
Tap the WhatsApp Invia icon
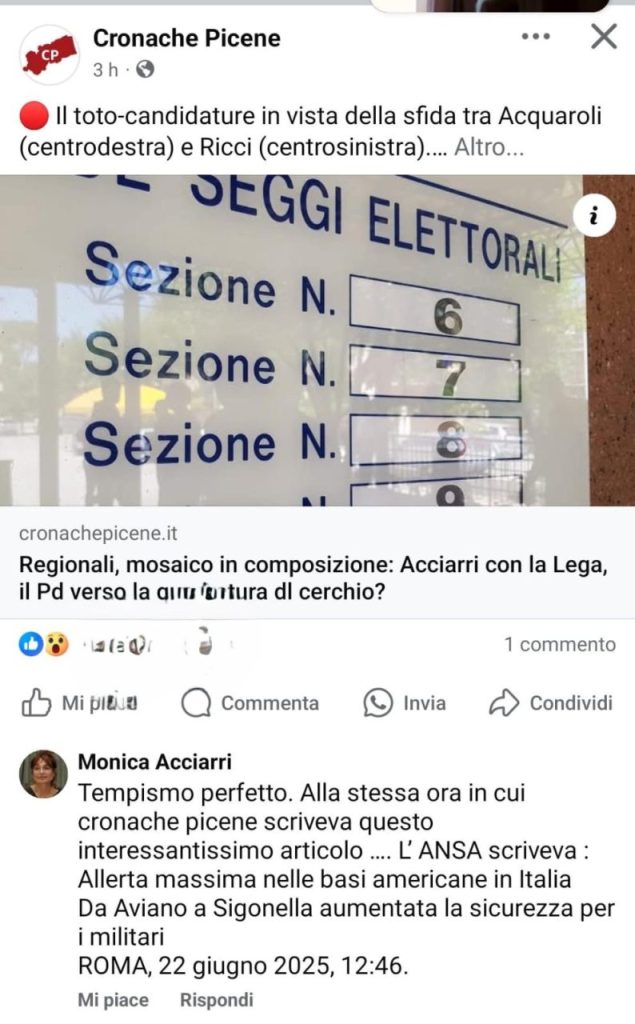[378, 703]
